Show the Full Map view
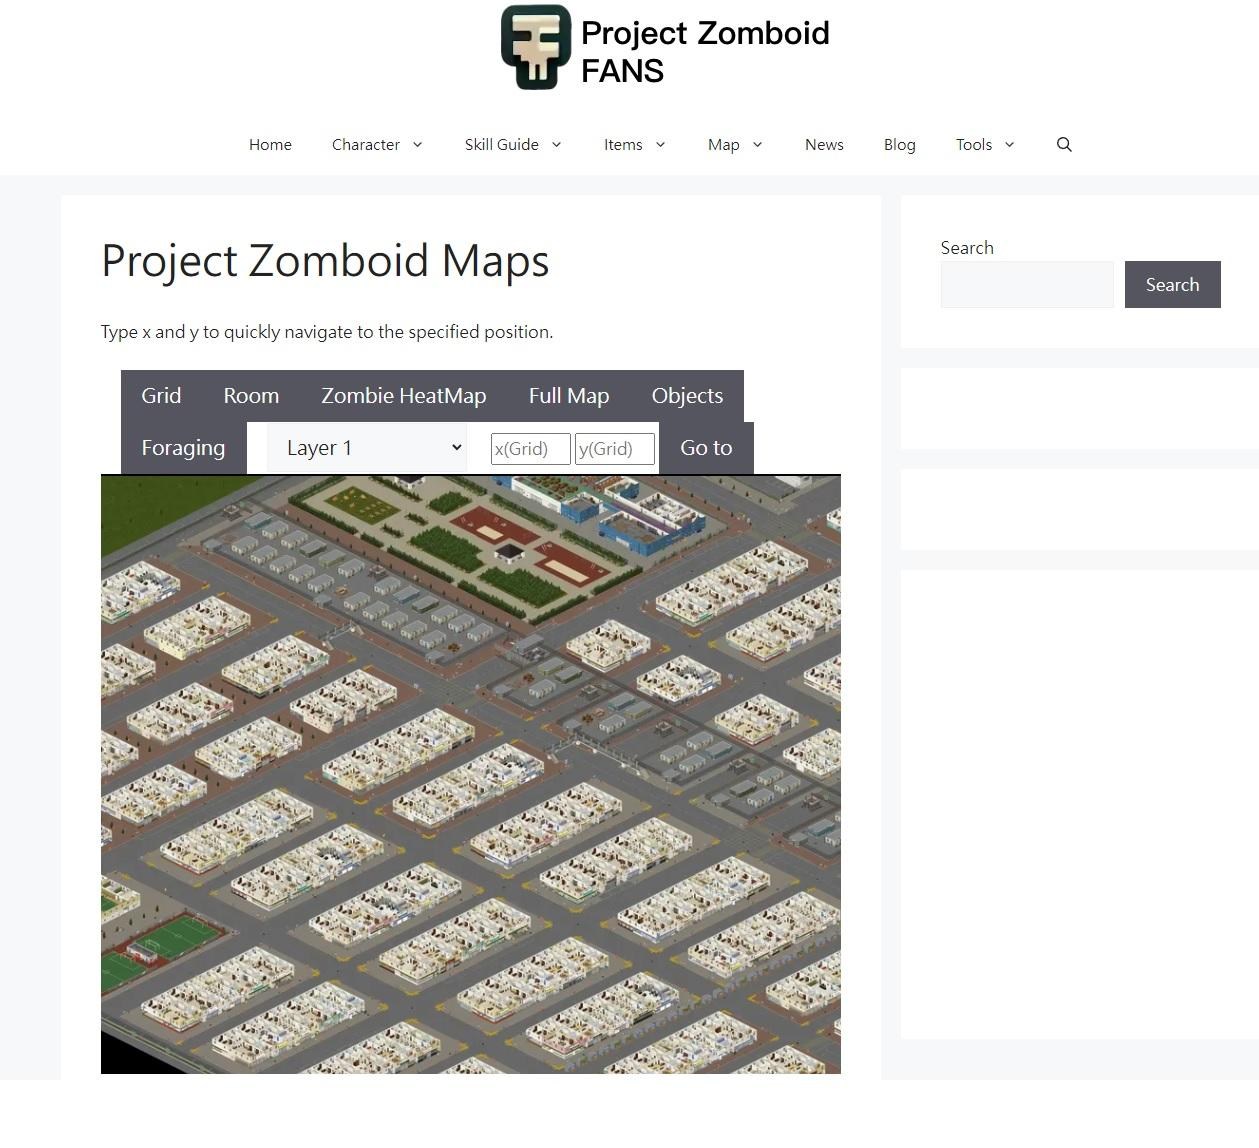This screenshot has height=1148, width=1259. pyautogui.click(x=569, y=396)
